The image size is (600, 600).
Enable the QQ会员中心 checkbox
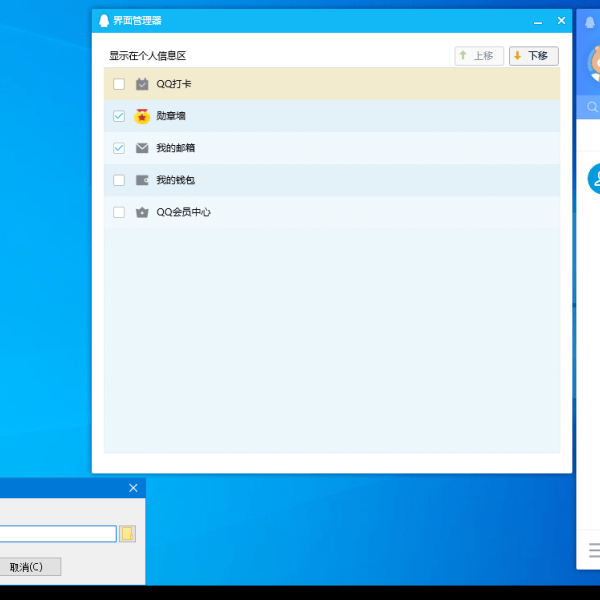(119, 212)
